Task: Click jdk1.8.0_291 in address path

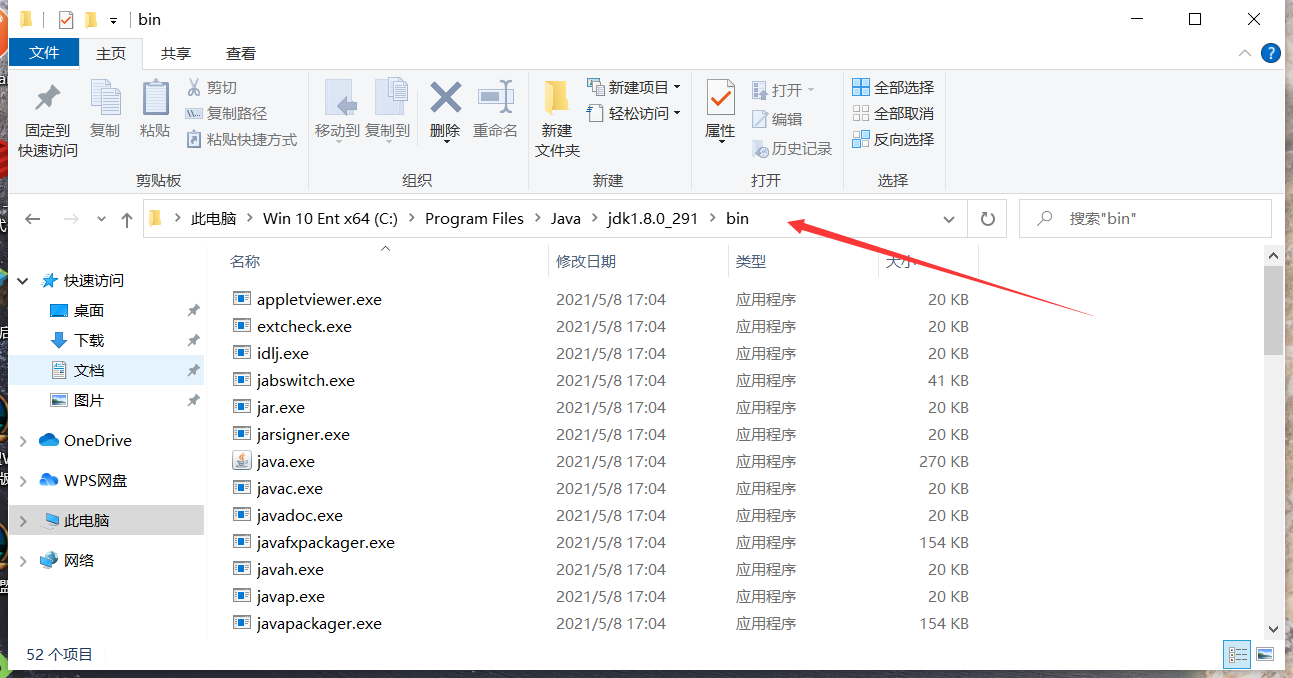Action: coord(652,219)
